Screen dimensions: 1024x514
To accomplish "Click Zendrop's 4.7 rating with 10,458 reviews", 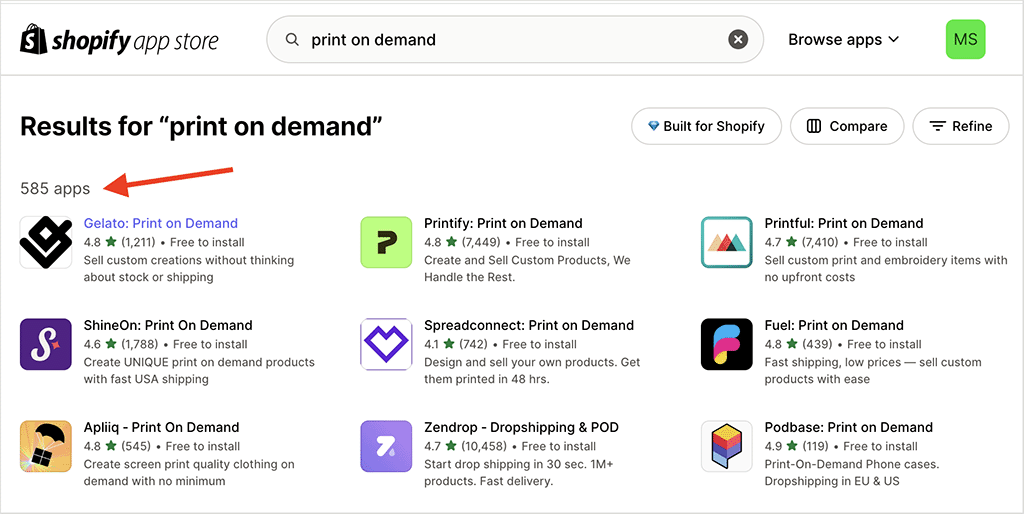I will 466,446.
